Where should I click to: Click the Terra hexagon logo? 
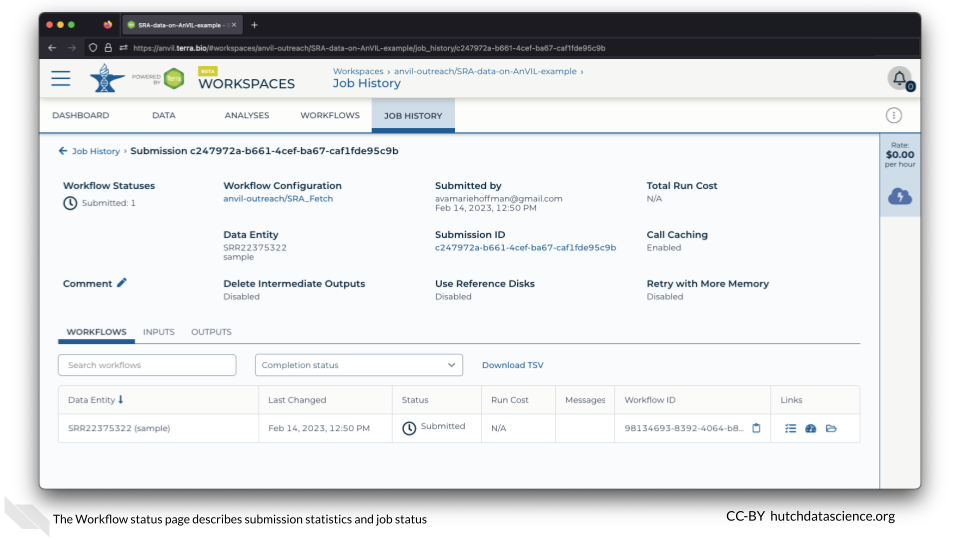click(x=174, y=78)
